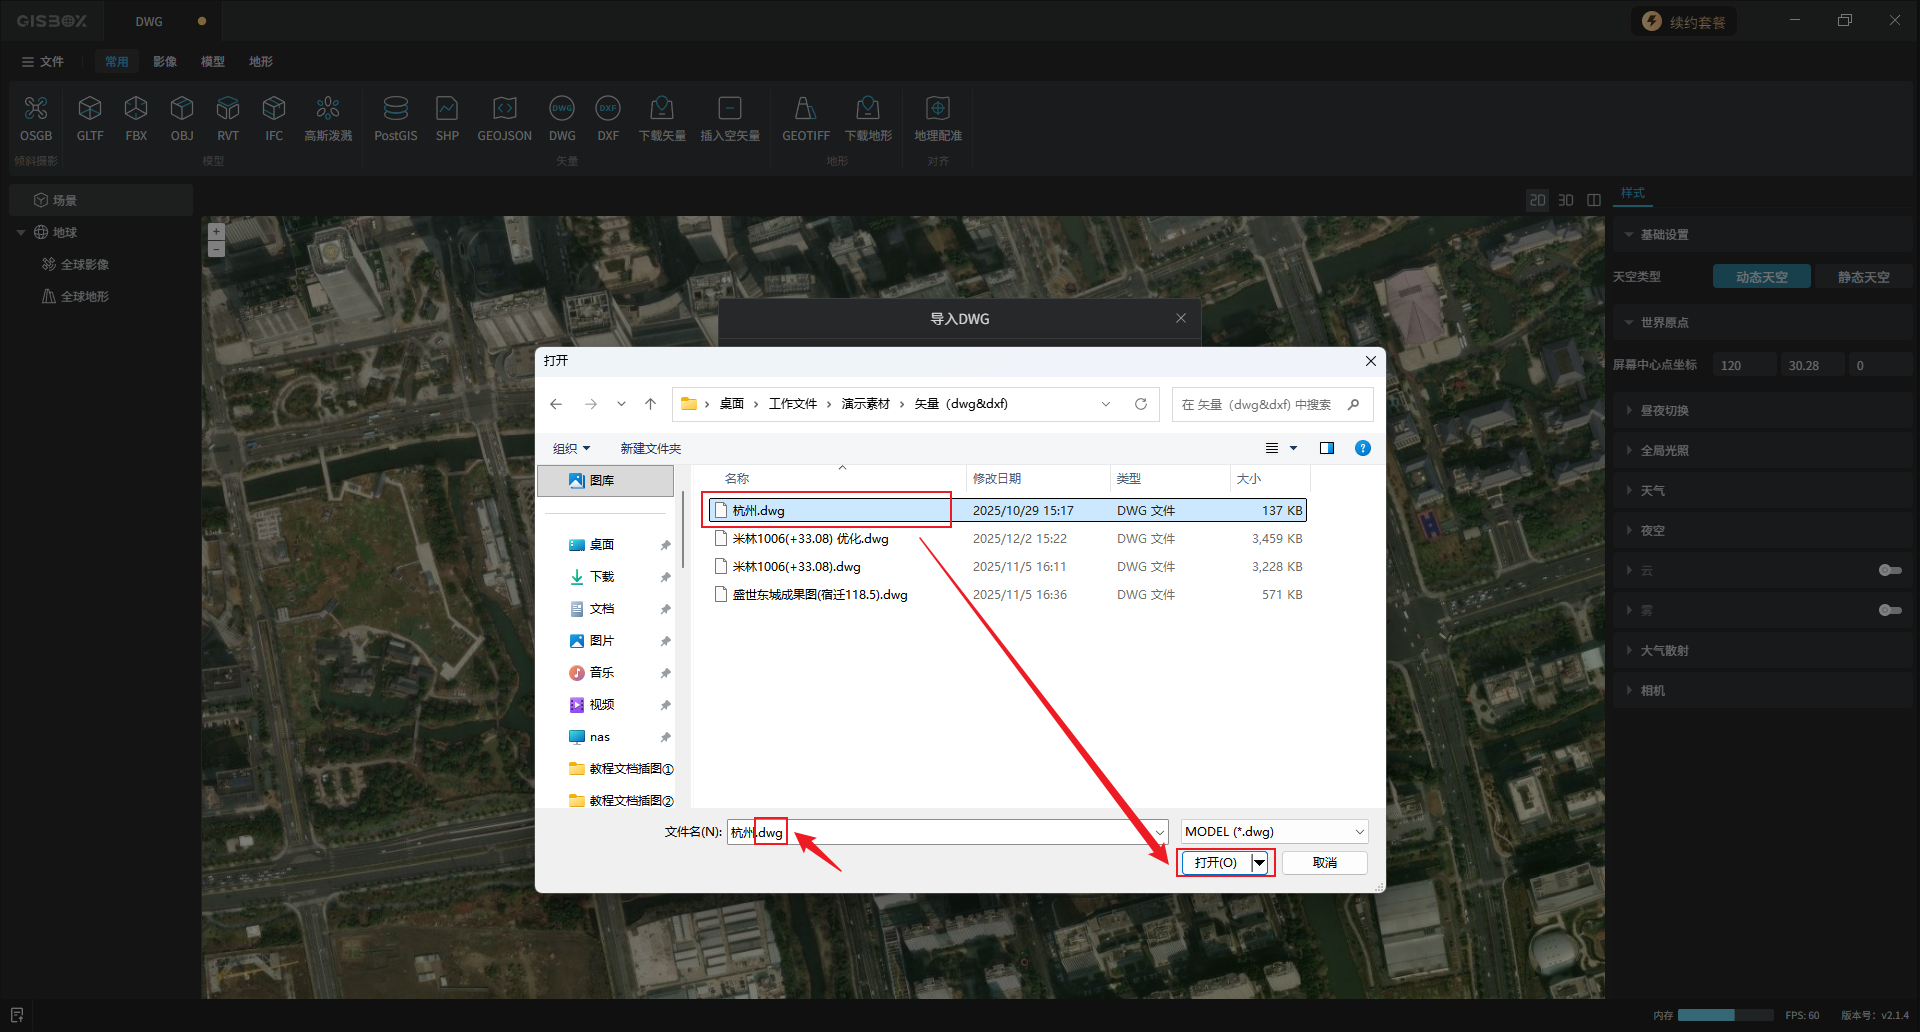Expand the 昼夜切换 settings section

tap(1664, 411)
